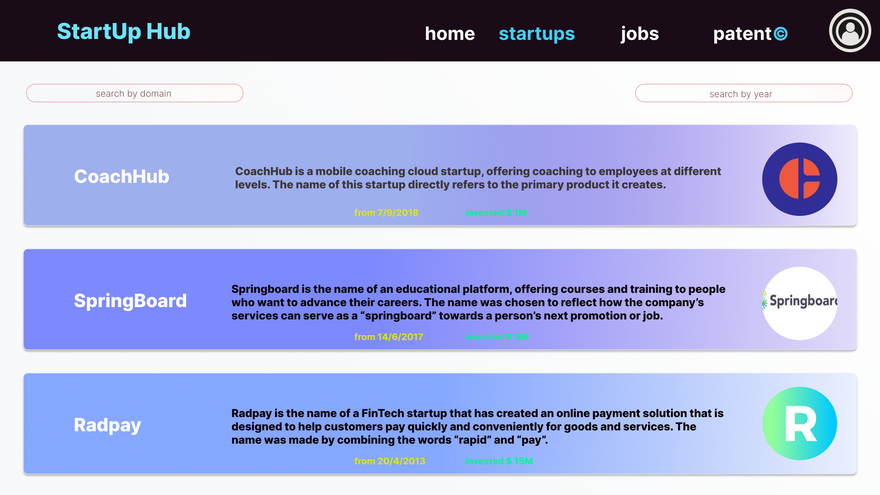
Task: Click SpringBoard's date 14/6/2017
Action: coord(388,337)
